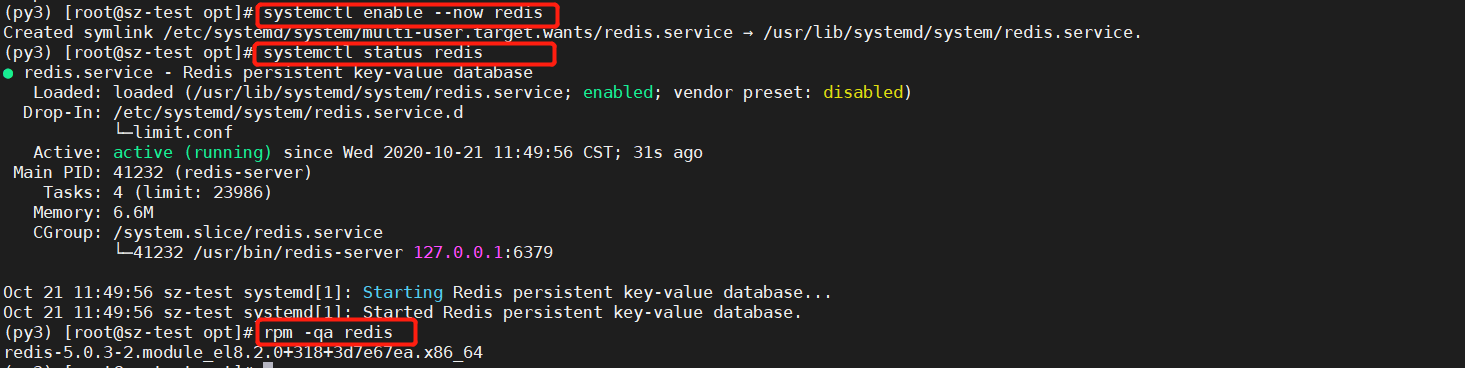Select the 'systemctl status redis' command text
Screen dimensions: 1465x368
coord(373,52)
